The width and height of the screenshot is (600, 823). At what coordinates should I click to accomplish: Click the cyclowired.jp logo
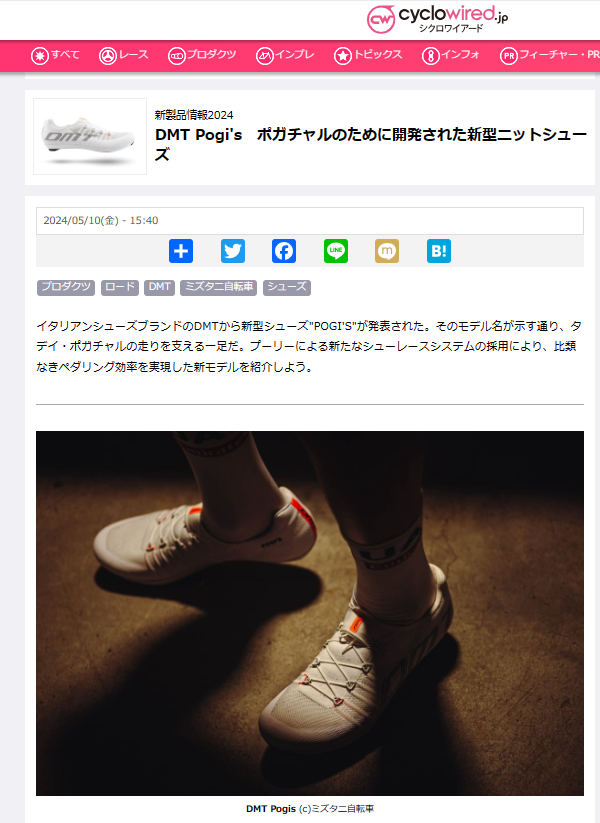(437, 19)
